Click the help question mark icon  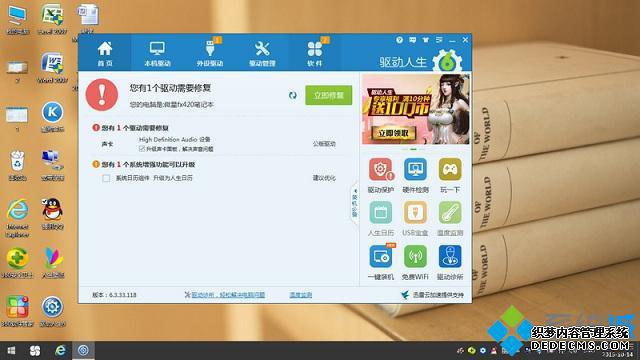(399, 40)
